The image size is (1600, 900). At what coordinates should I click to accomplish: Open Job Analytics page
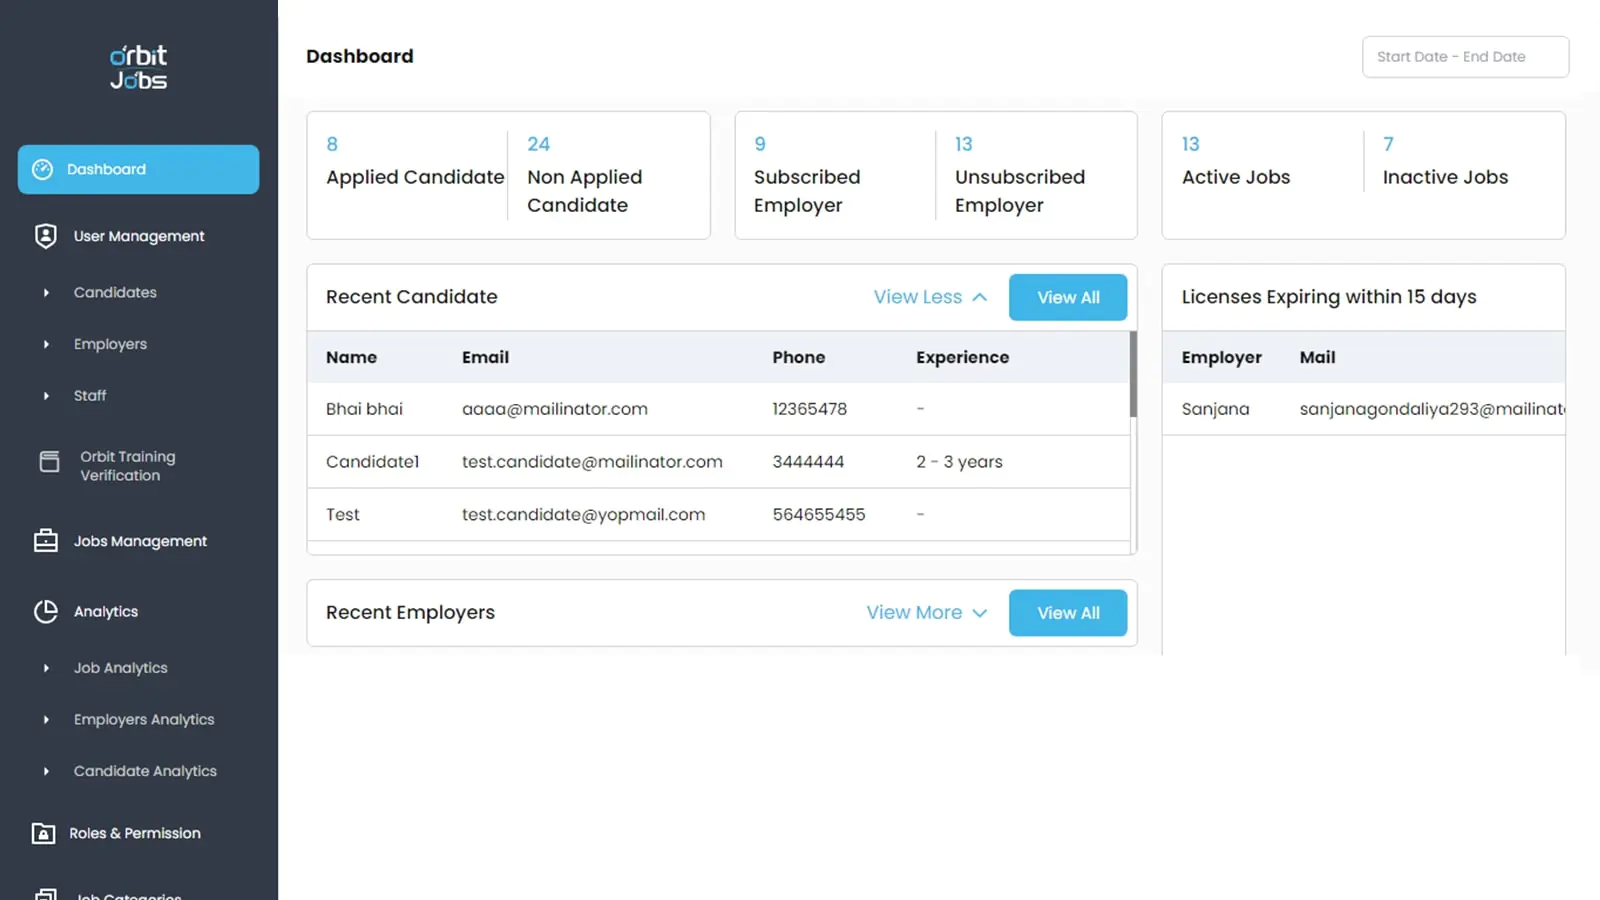tap(121, 668)
